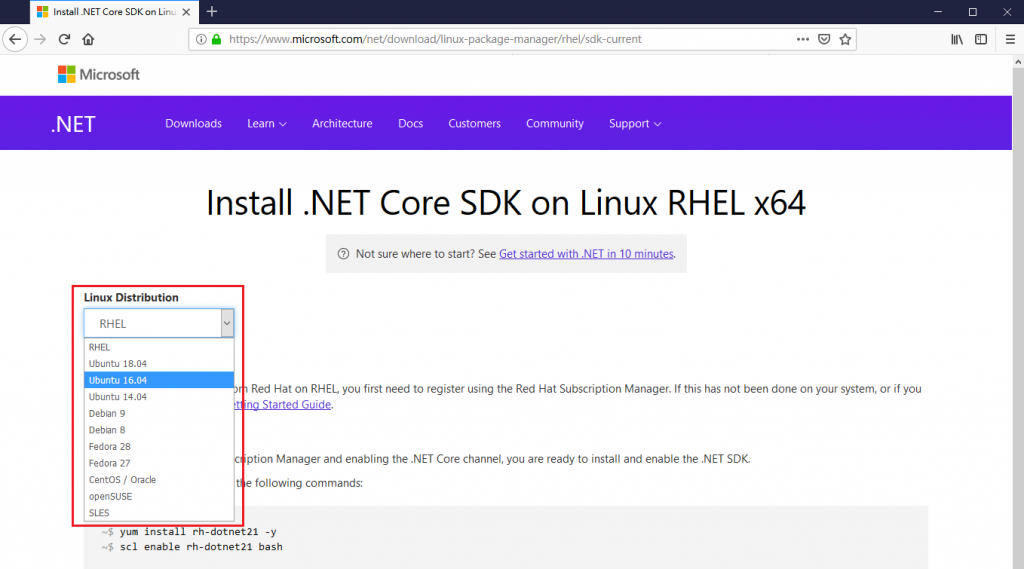The width and height of the screenshot is (1024, 569).
Task: Click the .NET brand logo
Action: 73,124
